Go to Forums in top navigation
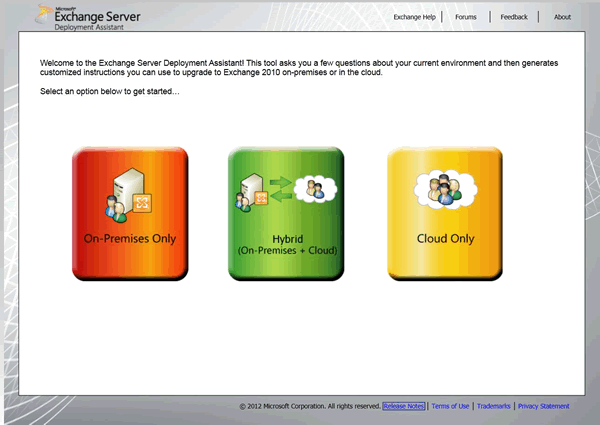 (x=466, y=17)
